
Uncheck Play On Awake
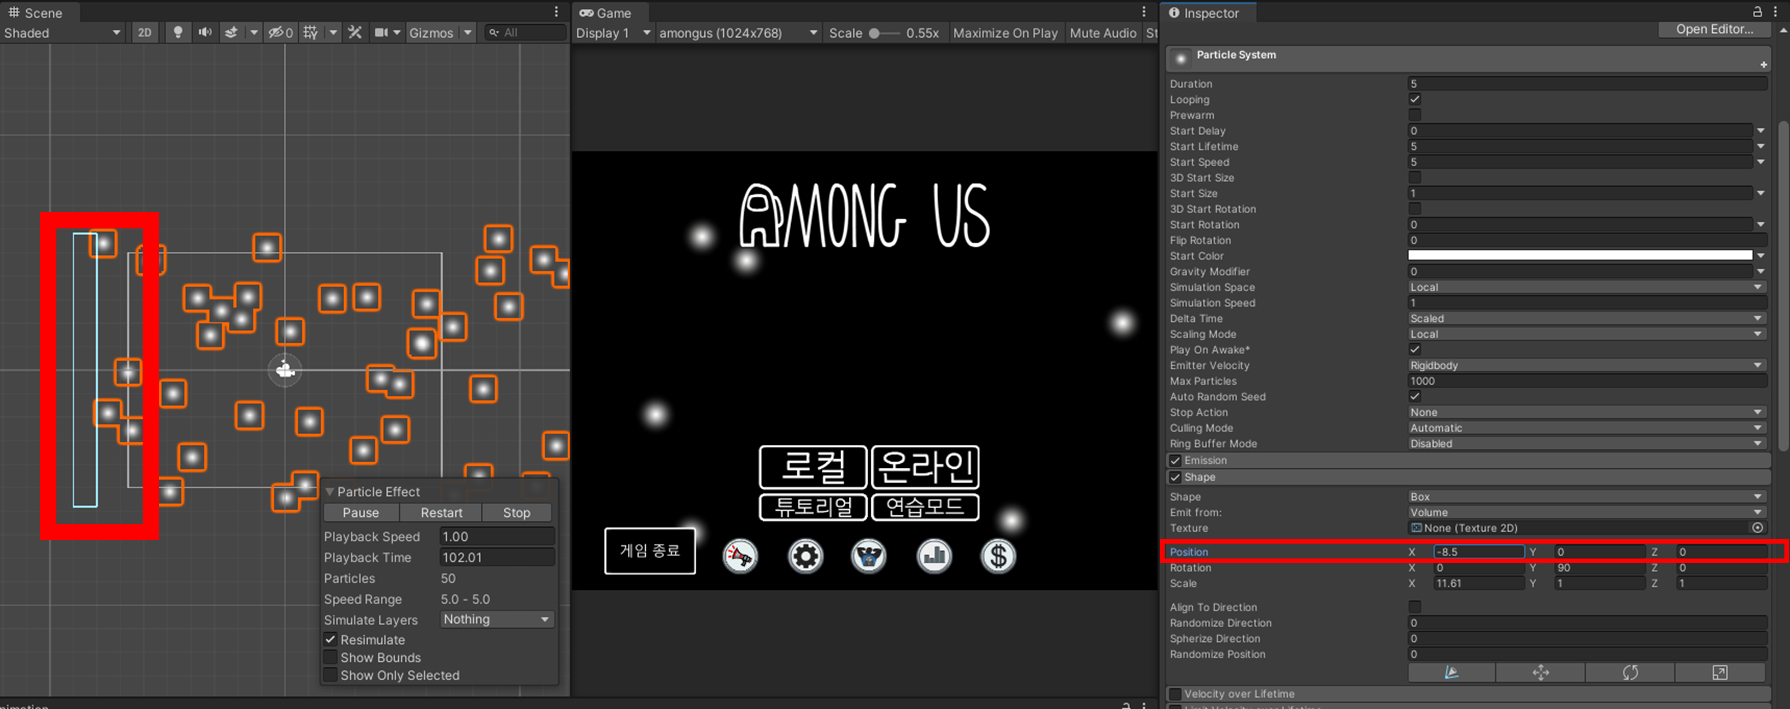pyautogui.click(x=1415, y=350)
